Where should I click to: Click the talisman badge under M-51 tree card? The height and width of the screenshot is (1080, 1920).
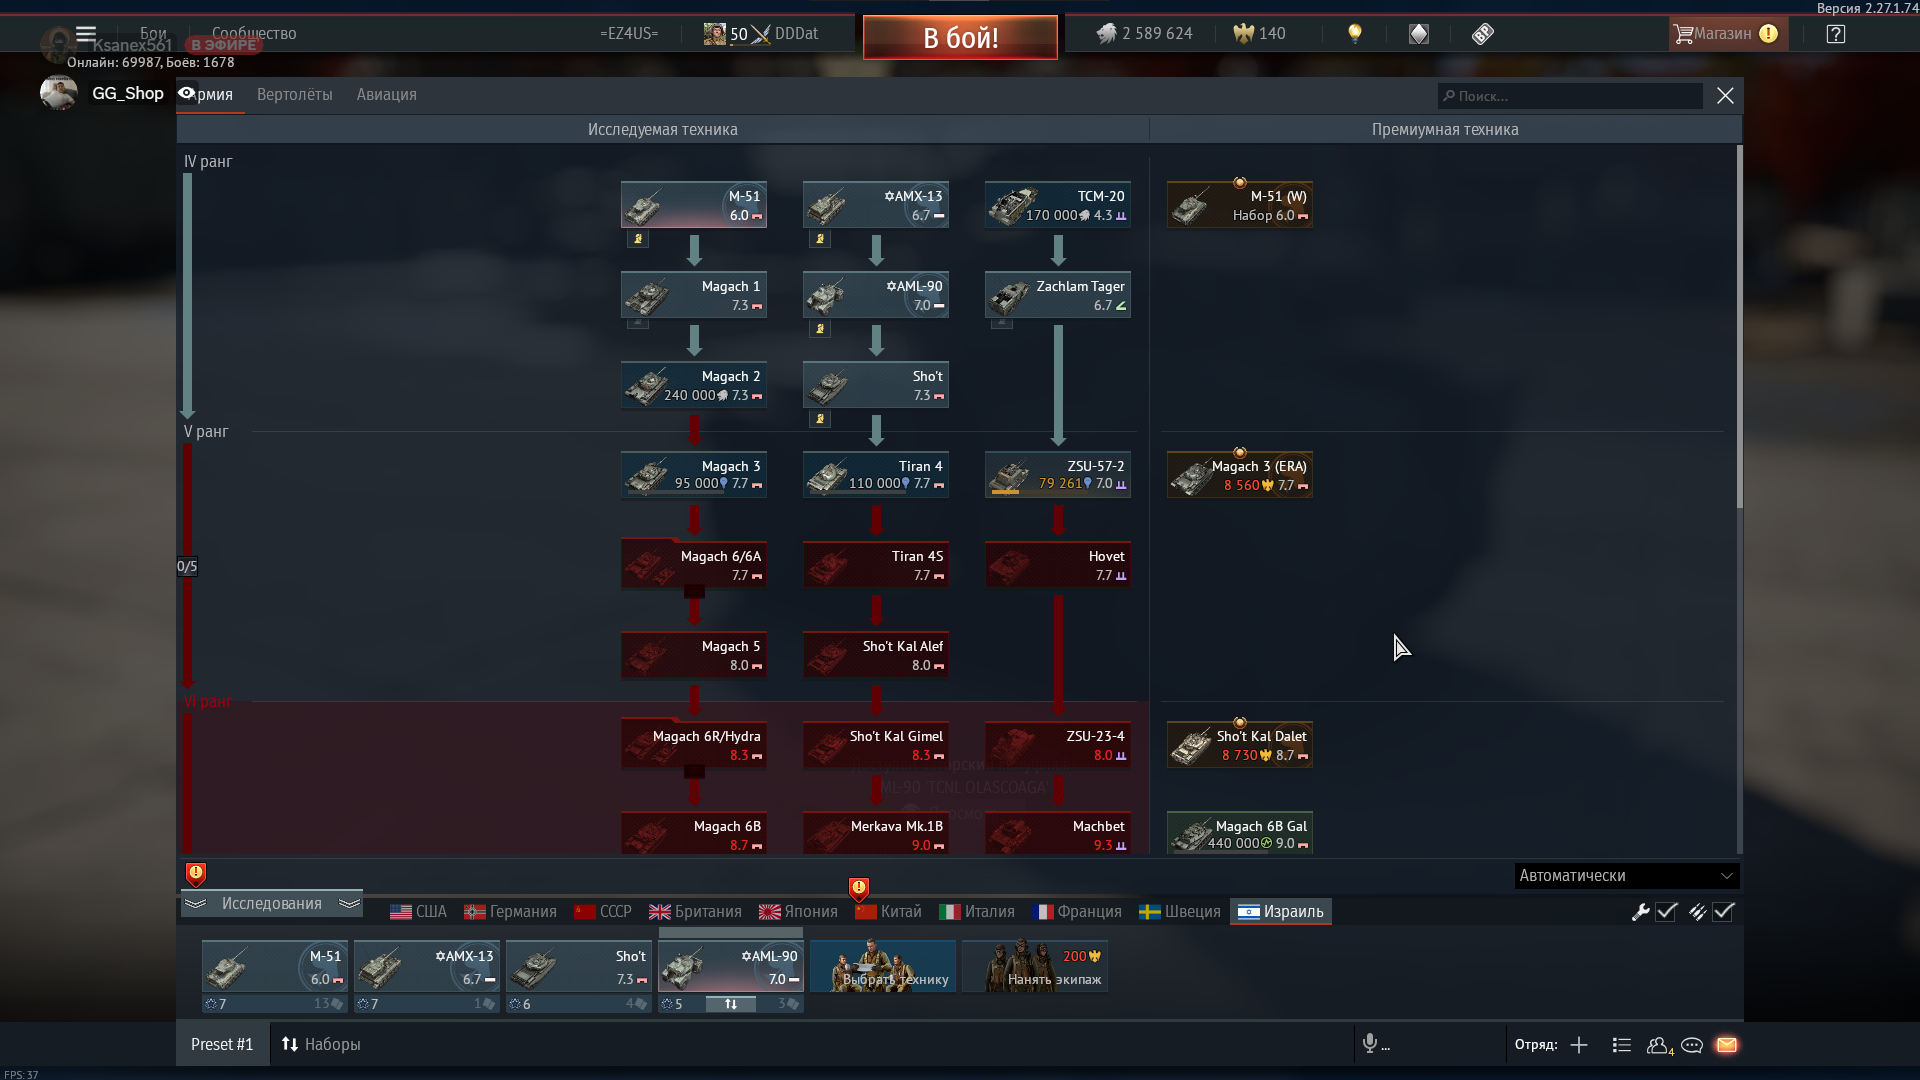[x=638, y=239]
